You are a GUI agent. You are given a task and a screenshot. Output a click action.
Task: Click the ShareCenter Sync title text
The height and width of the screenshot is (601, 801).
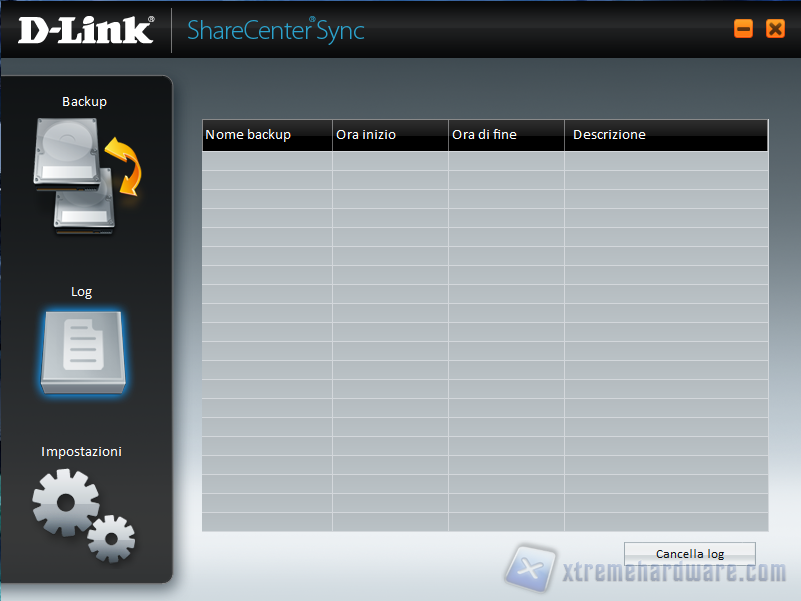(x=276, y=30)
